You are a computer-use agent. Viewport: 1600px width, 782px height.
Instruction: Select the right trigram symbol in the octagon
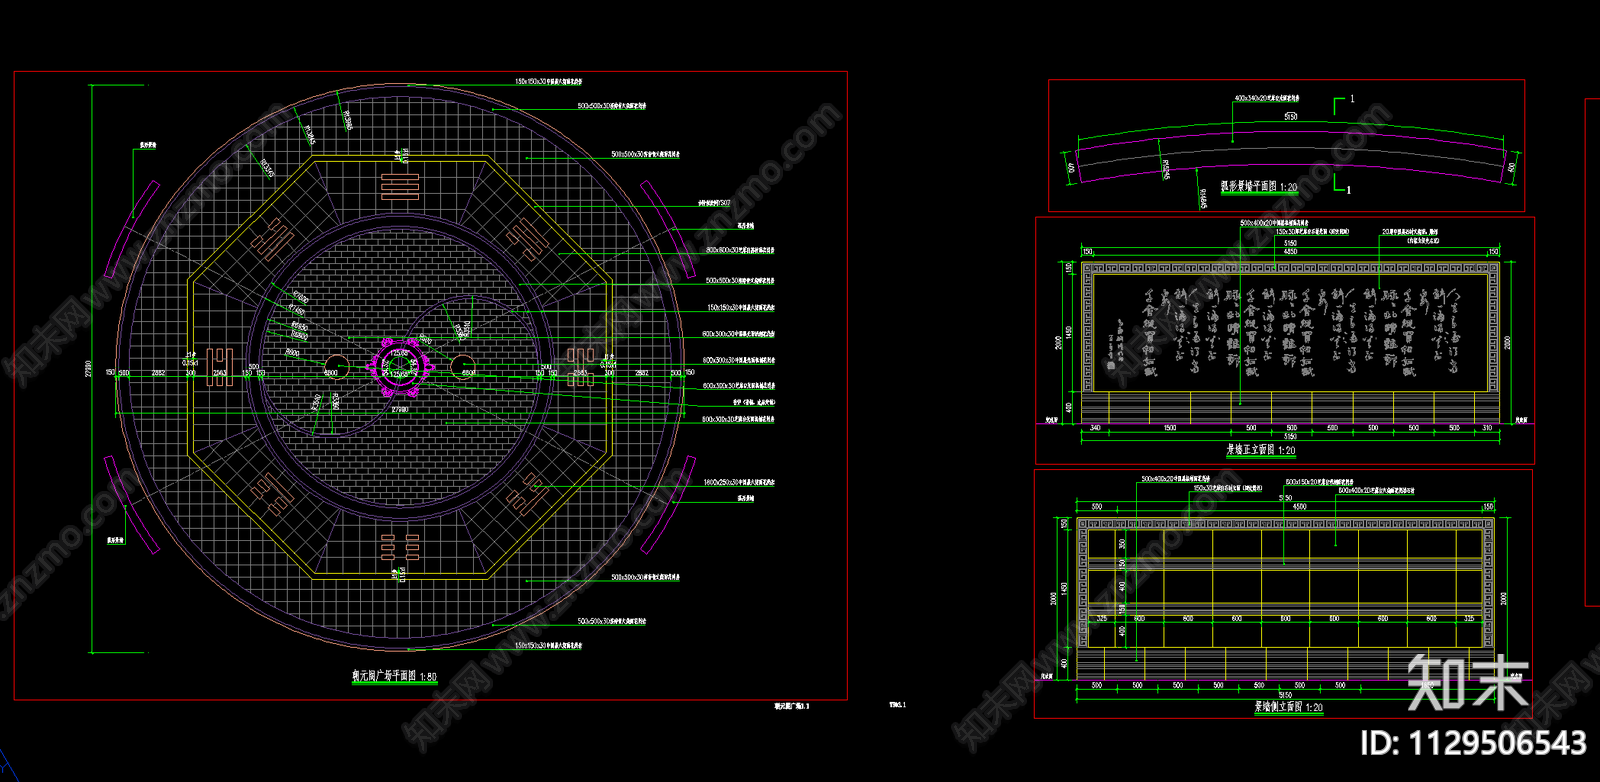[581, 367]
